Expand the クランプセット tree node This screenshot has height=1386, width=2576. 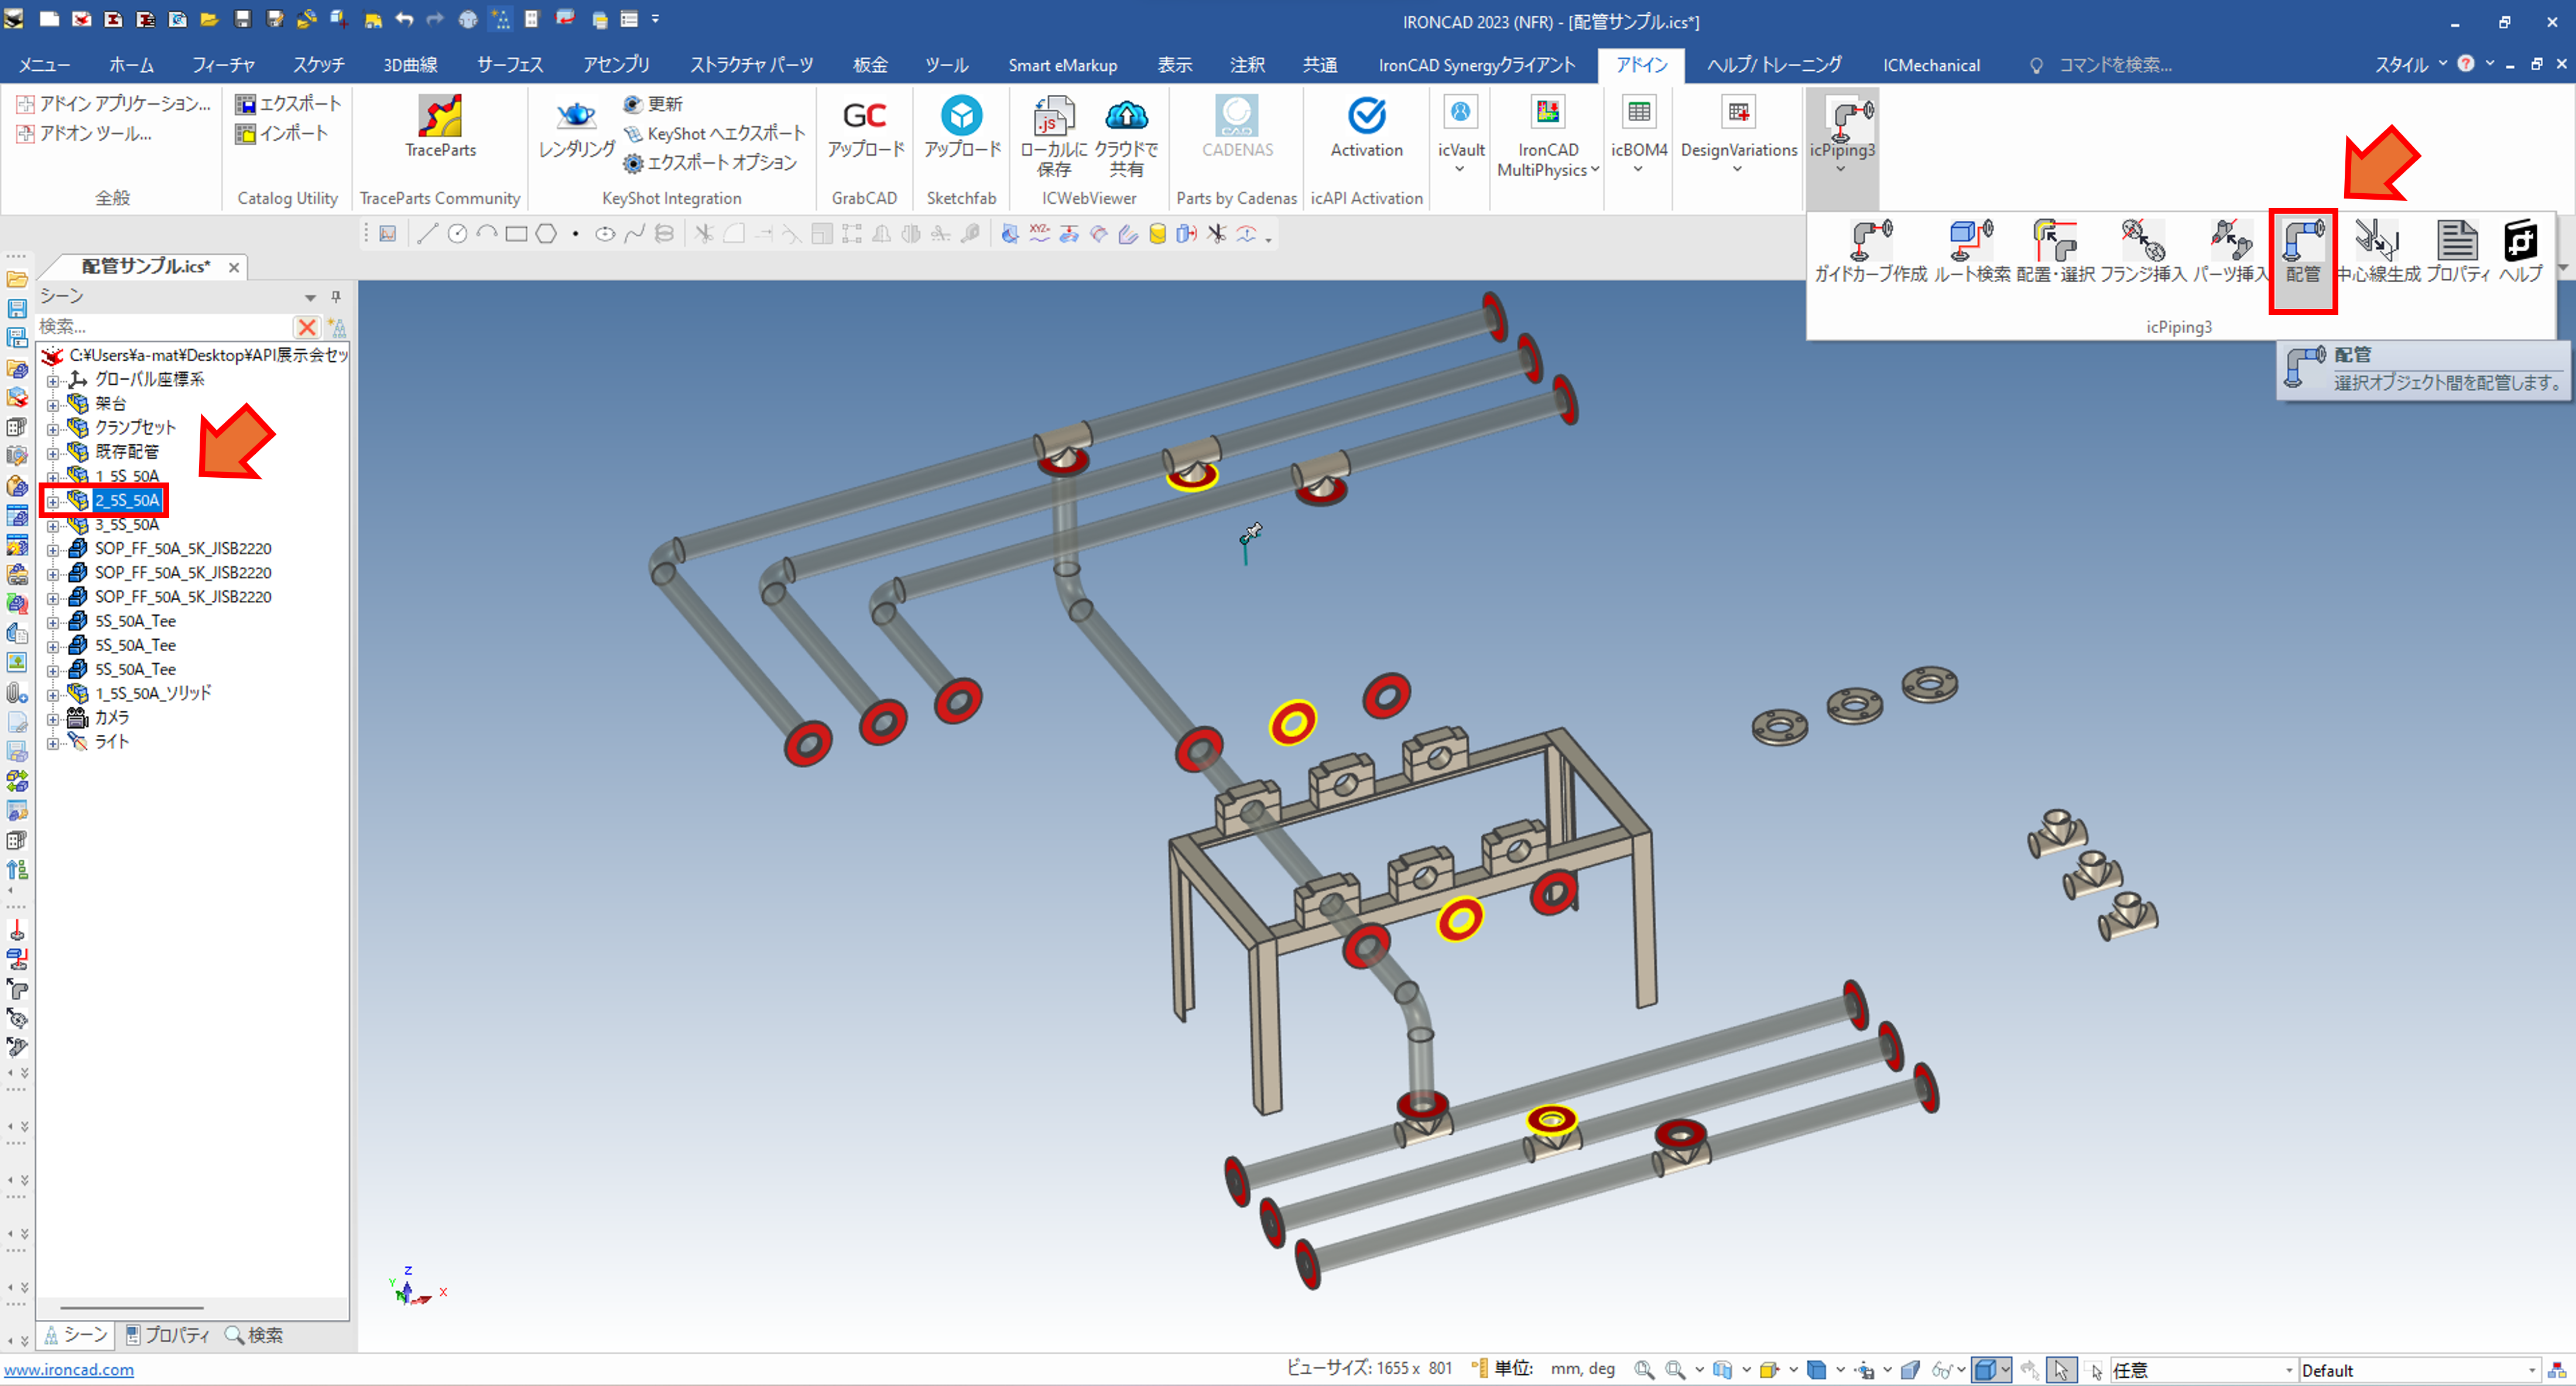pos(53,429)
